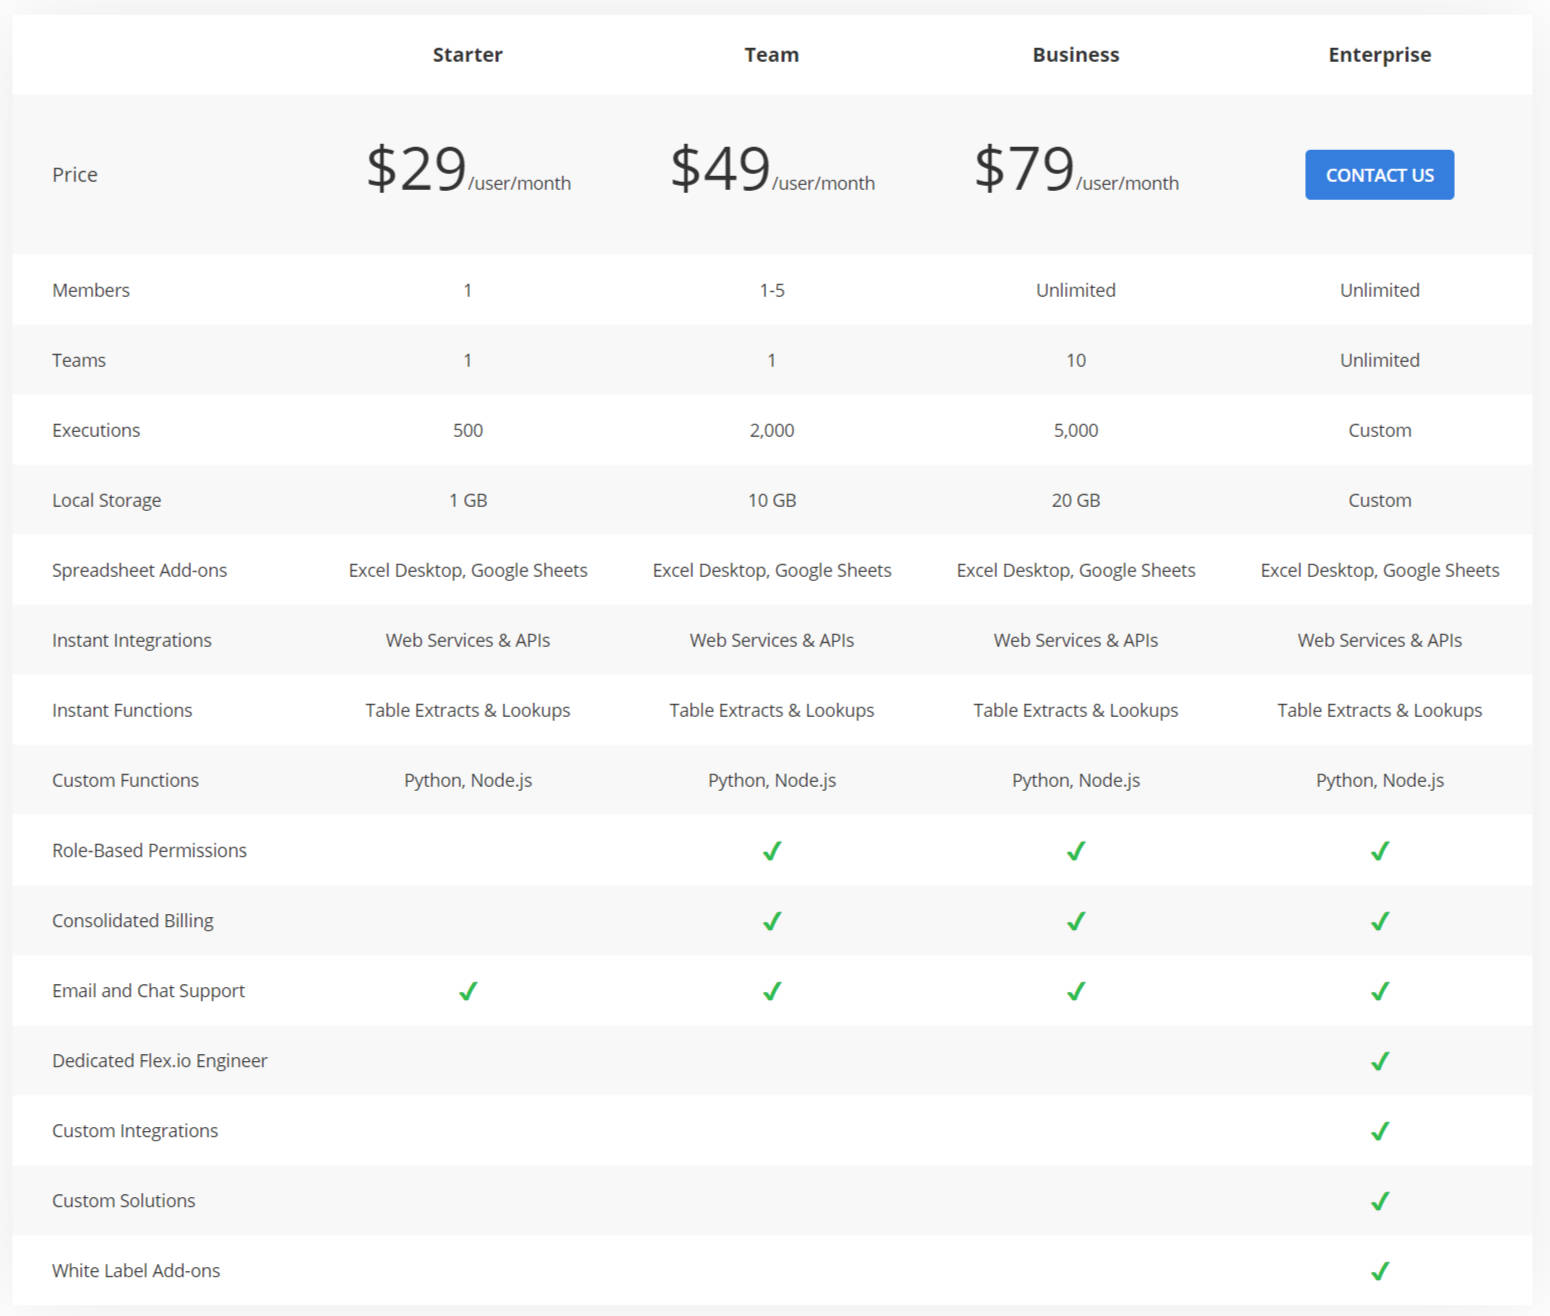Click the Email and Chat Support checkmark under Starter

point(467,991)
